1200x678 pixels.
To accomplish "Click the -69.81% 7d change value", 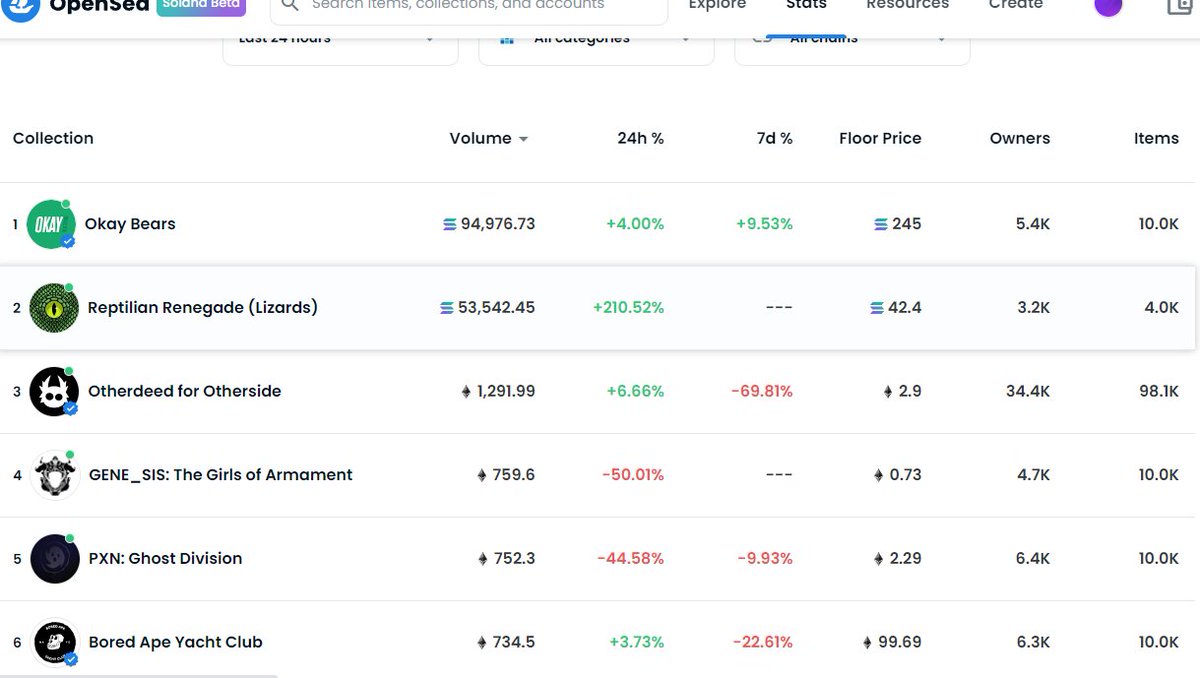I will coord(762,391).
